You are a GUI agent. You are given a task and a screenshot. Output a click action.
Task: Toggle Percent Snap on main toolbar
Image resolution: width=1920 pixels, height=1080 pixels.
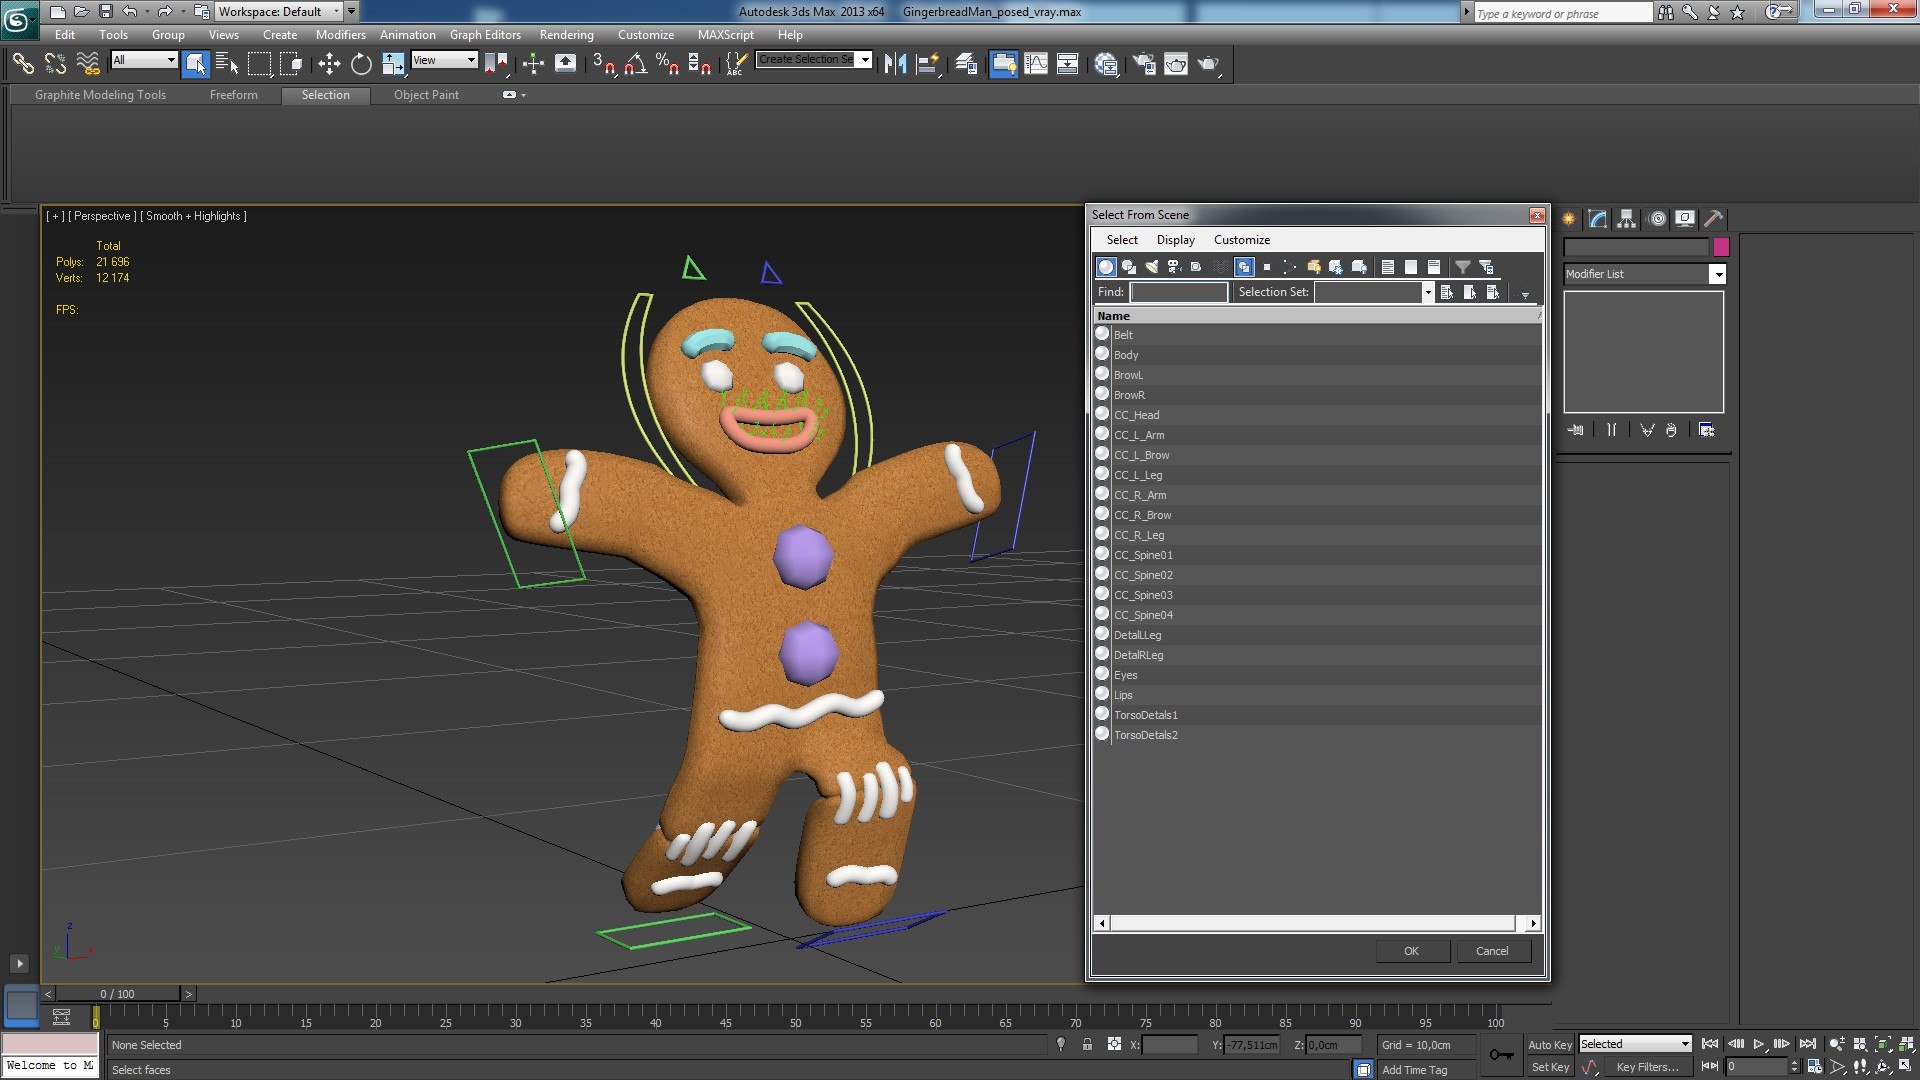coord(667,64)
